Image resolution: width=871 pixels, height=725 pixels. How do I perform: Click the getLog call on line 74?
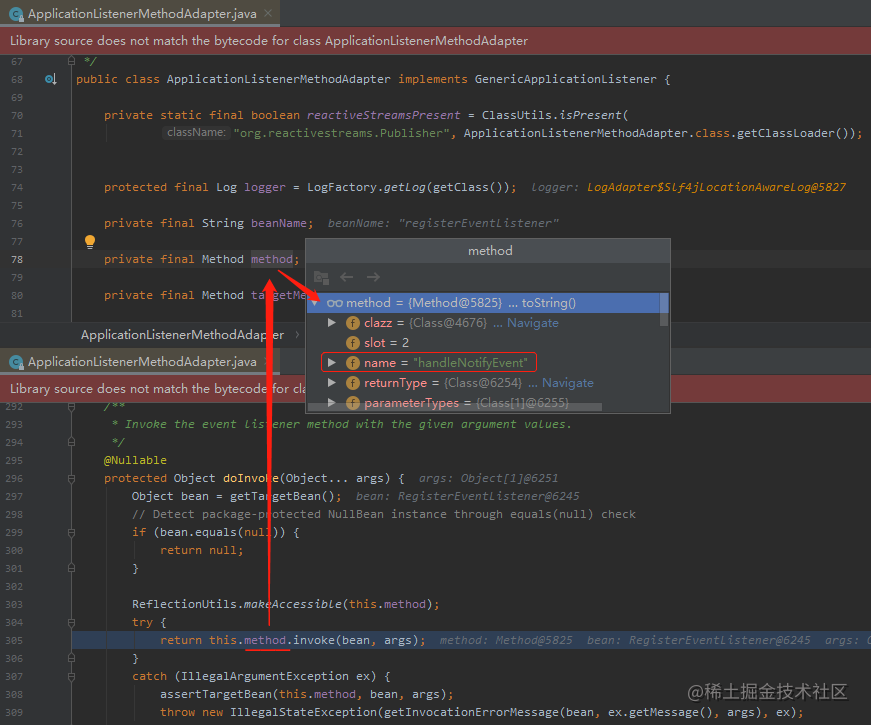[x=404, y=187]
